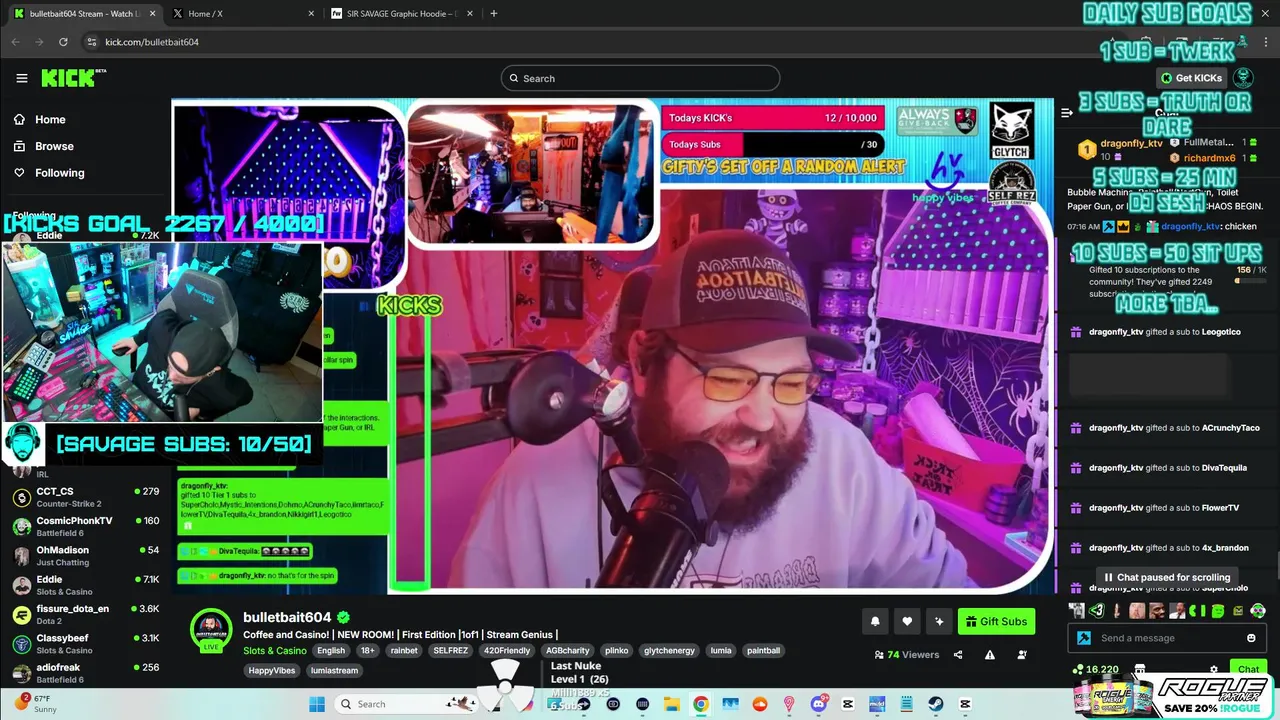Report the stream with warning icon

tap(990, 655)
